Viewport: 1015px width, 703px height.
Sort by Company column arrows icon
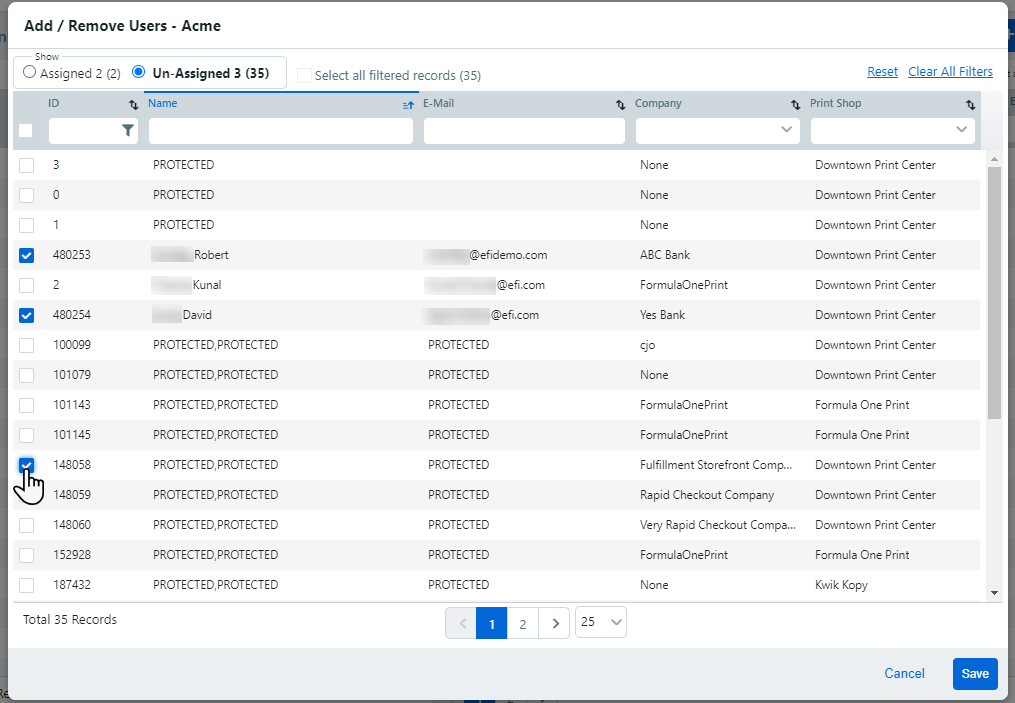[795, 104]
